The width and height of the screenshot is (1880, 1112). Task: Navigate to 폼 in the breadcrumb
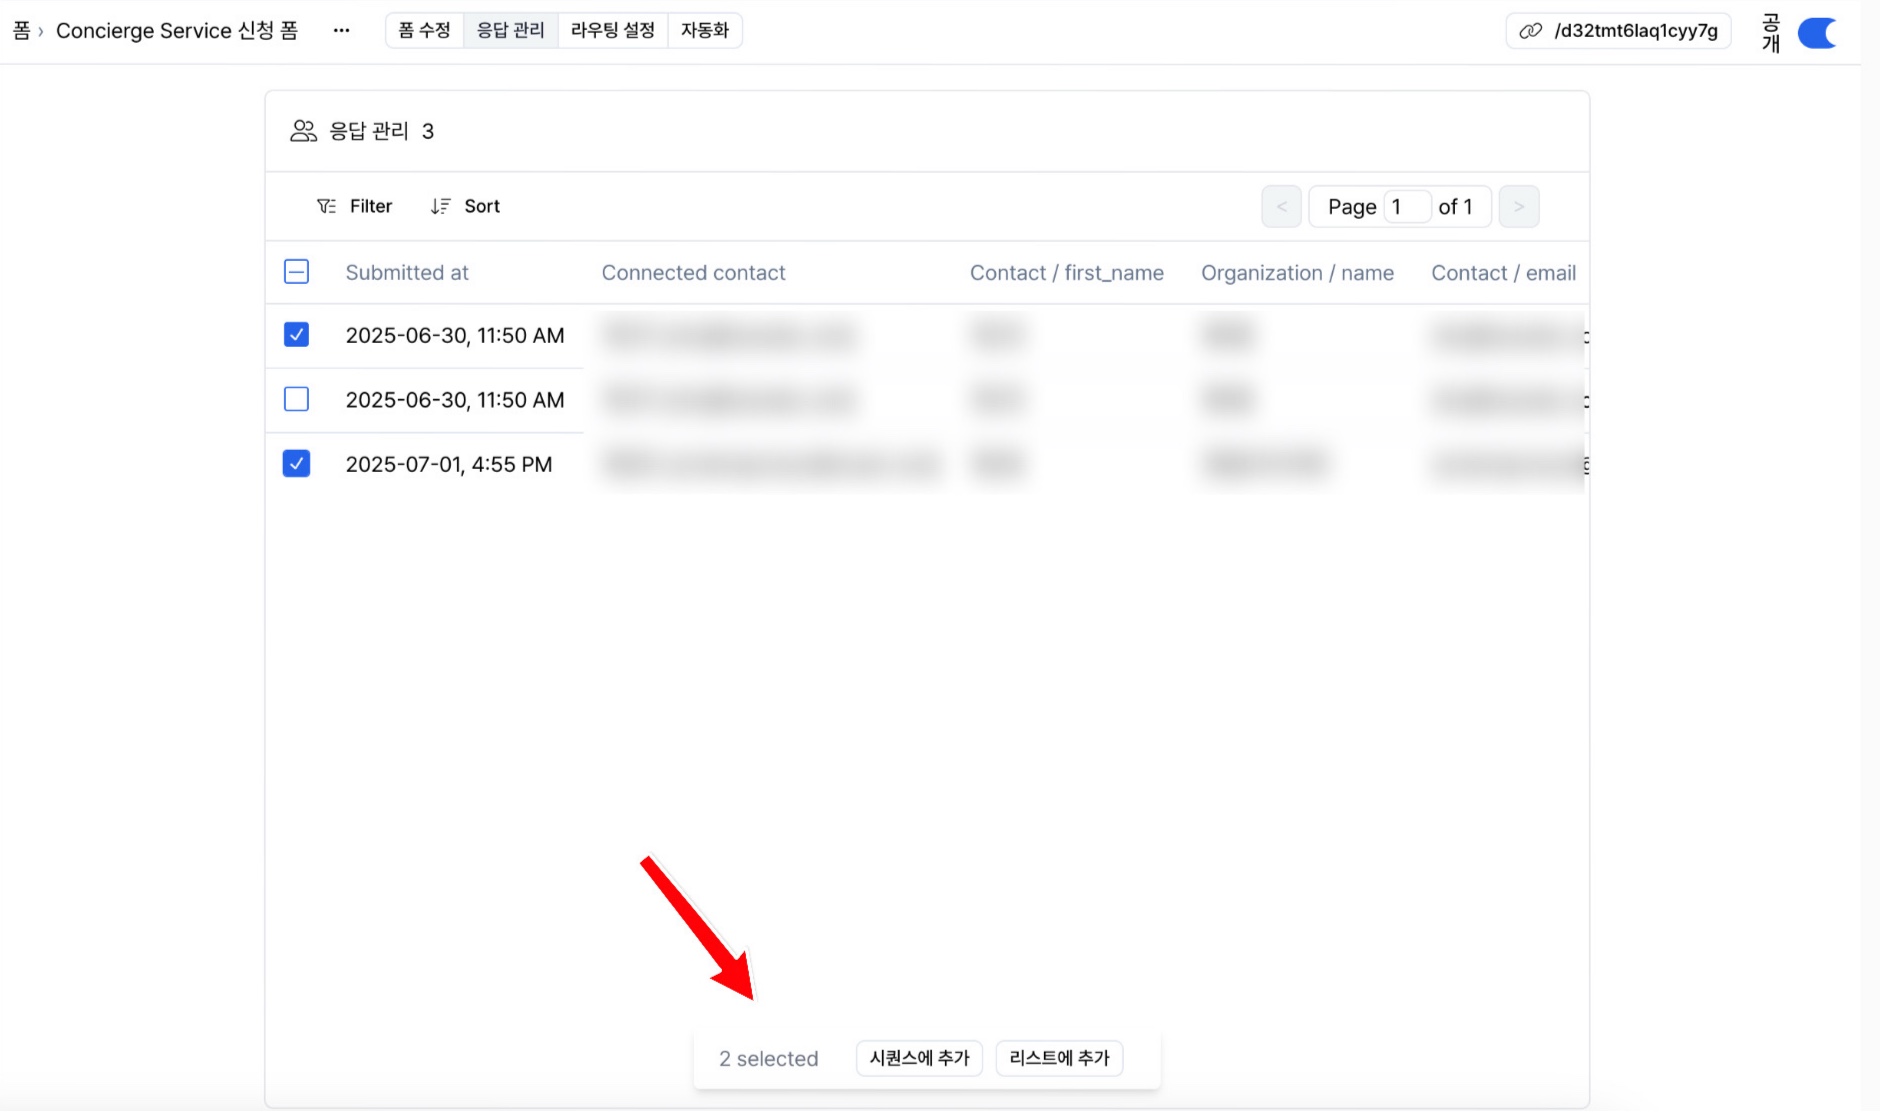[x=21, y=31]
